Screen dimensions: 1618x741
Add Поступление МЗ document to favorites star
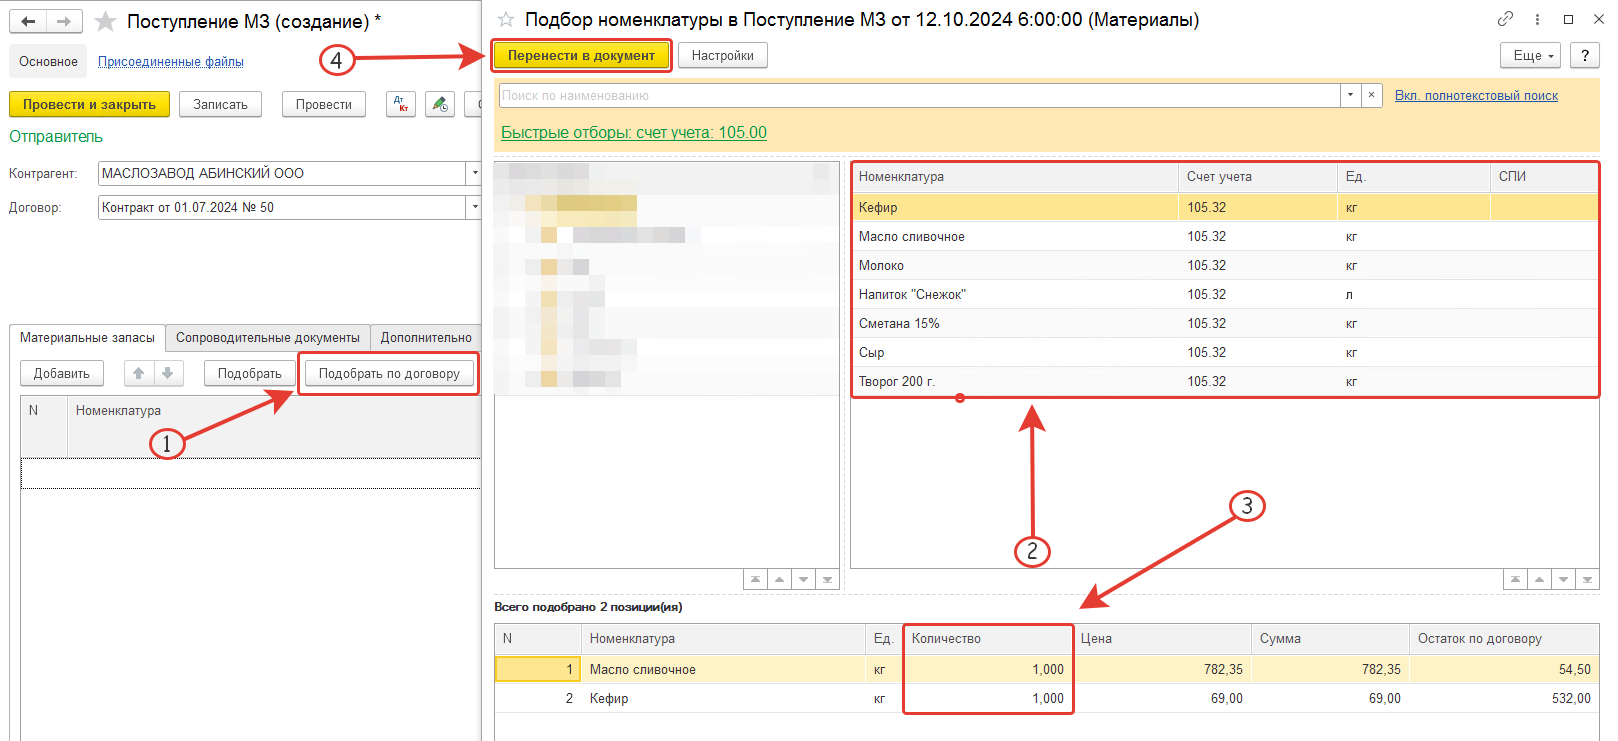point(105,21)
